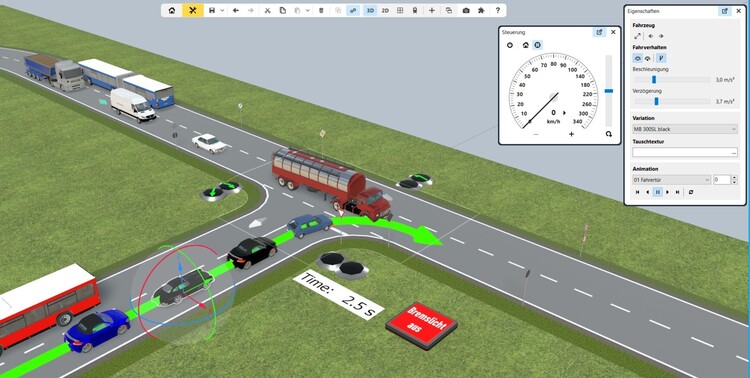Switch to 2D view
The height and width of the screenshot is (378, 750).
point(385,11)
